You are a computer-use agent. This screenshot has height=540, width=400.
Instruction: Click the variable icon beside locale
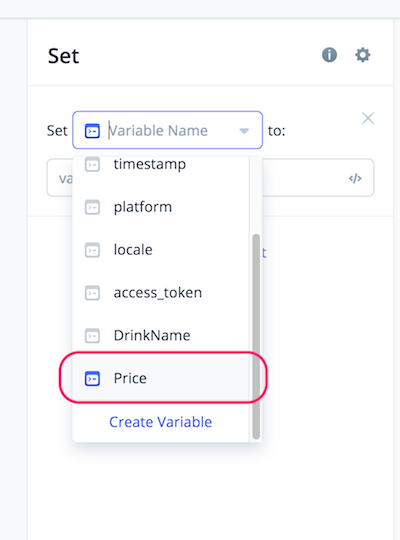(x=92, y=250)
